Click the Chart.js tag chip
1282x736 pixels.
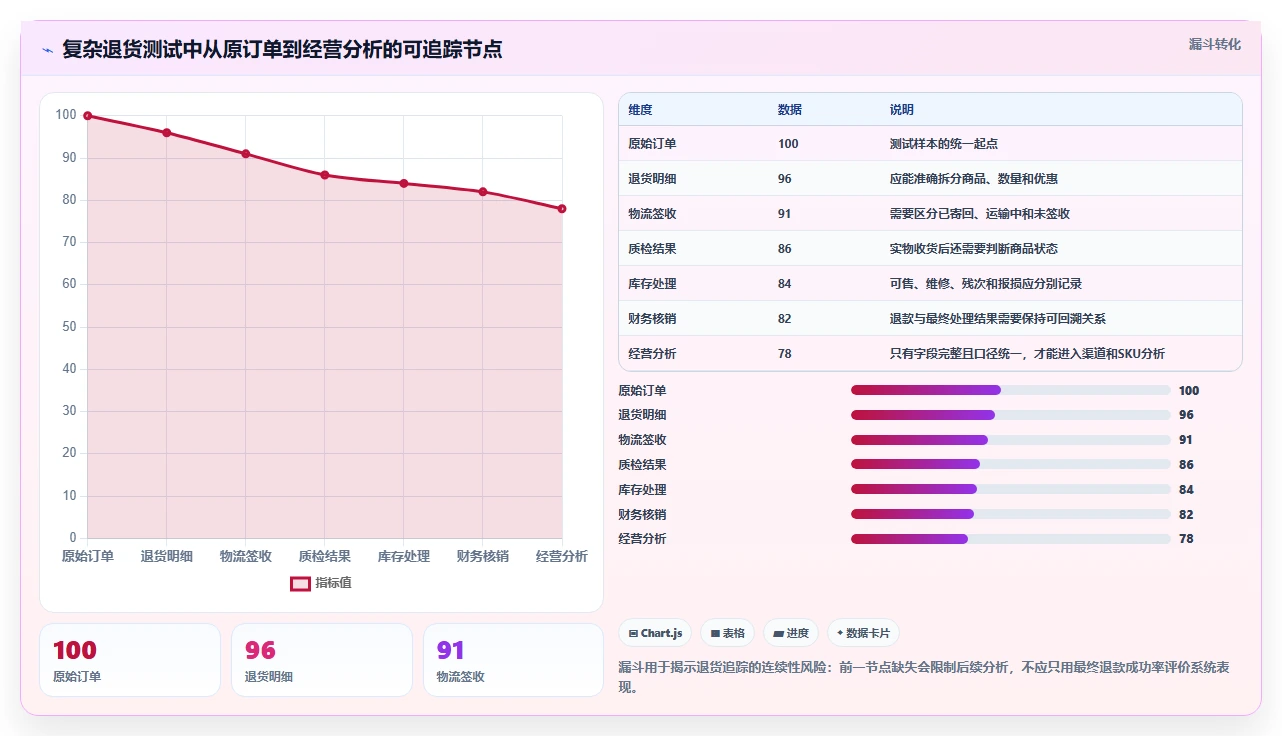tap(656, 633)
